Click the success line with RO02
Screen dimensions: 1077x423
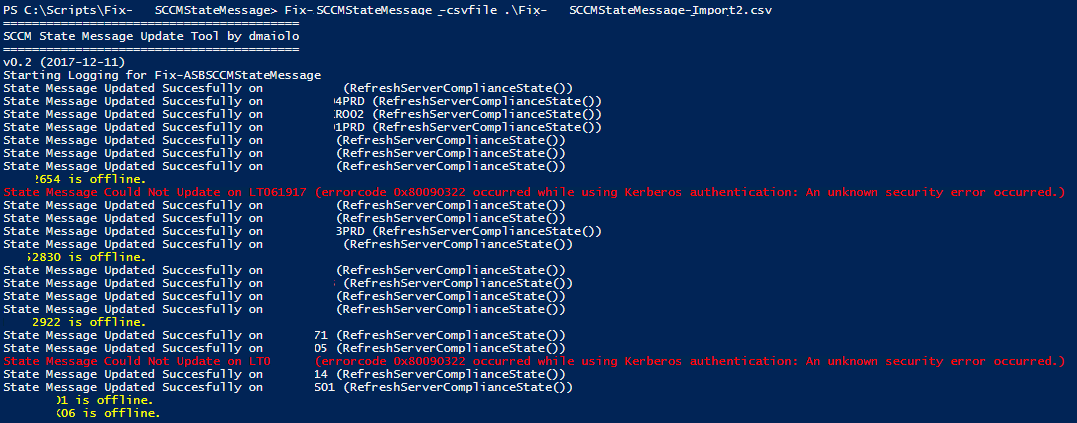tap(302, 114)
